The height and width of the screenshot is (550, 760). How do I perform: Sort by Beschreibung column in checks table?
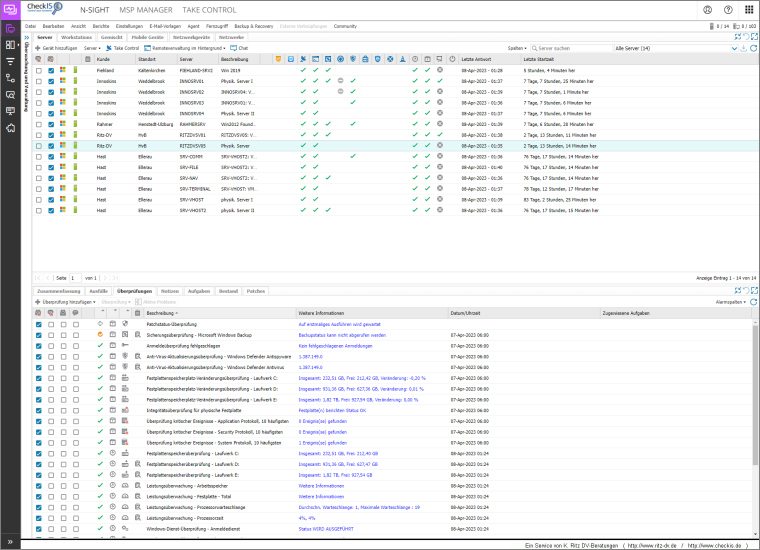click(x=162, y=313)
